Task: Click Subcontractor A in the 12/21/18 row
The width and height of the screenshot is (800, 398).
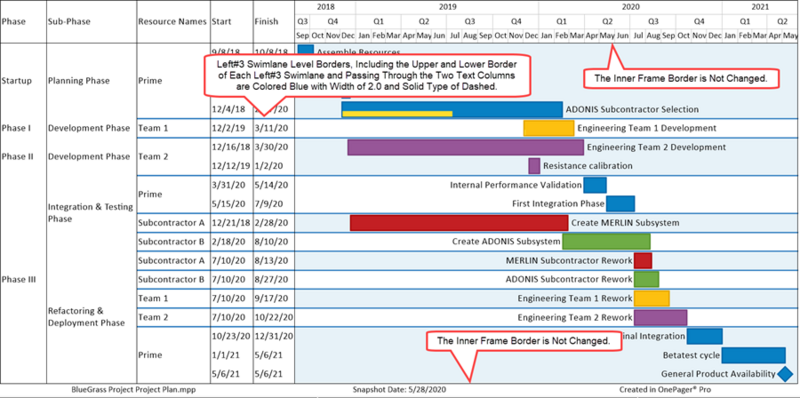Action: (171, 223)
